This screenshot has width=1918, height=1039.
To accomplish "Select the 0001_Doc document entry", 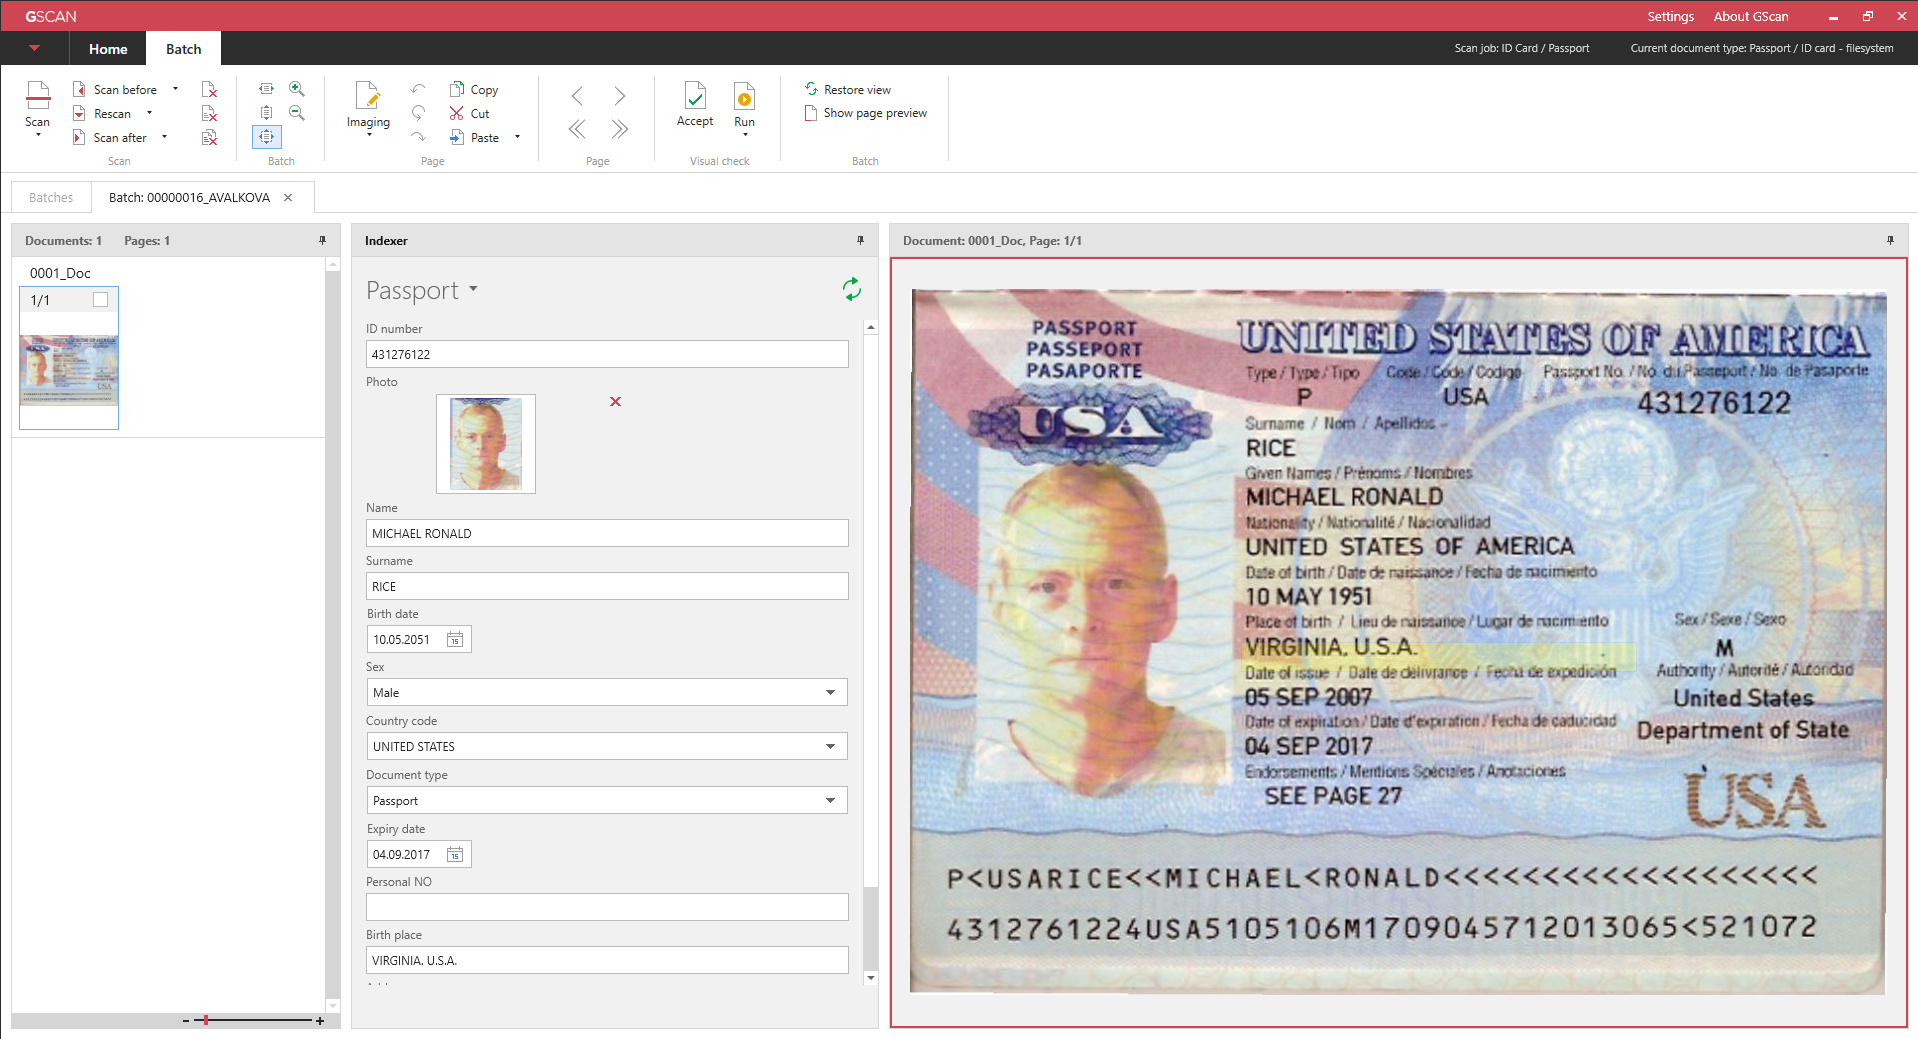I will (x=60, y=273).
